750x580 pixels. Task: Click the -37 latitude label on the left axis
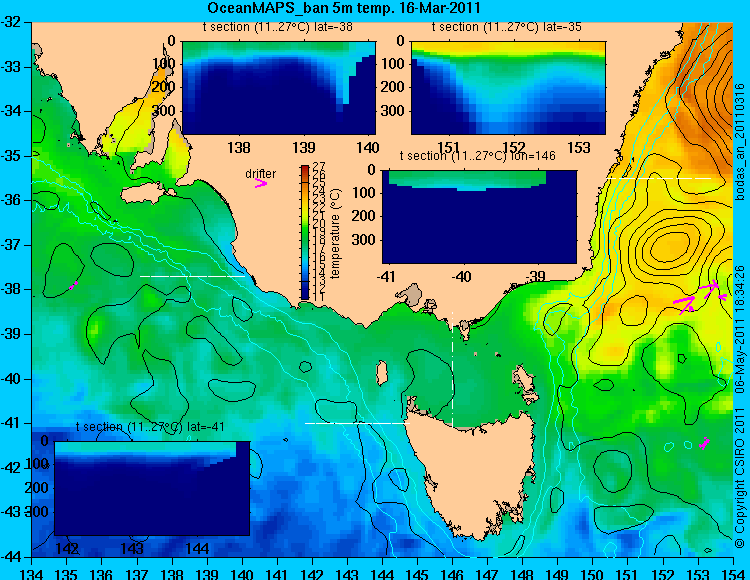tap(11, 245)
